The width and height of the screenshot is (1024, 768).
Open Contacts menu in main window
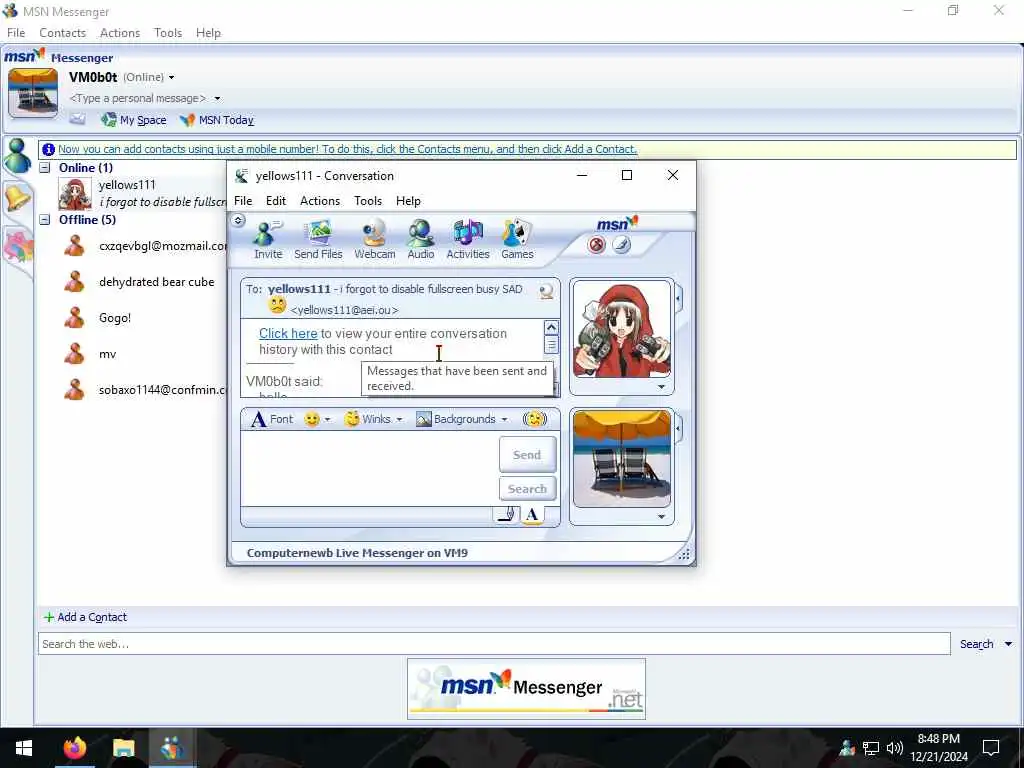pos(62,33)
